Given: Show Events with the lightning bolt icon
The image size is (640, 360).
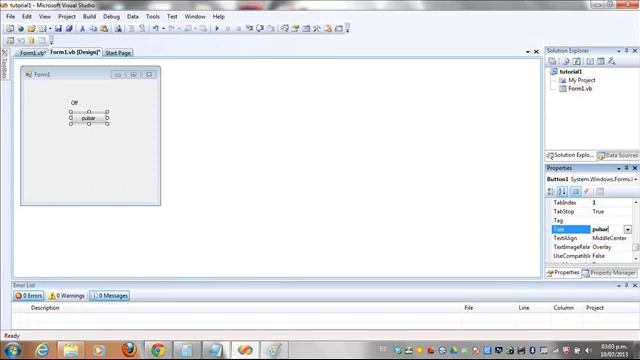Looking at the screenshot, I should (x=587, y=191).
